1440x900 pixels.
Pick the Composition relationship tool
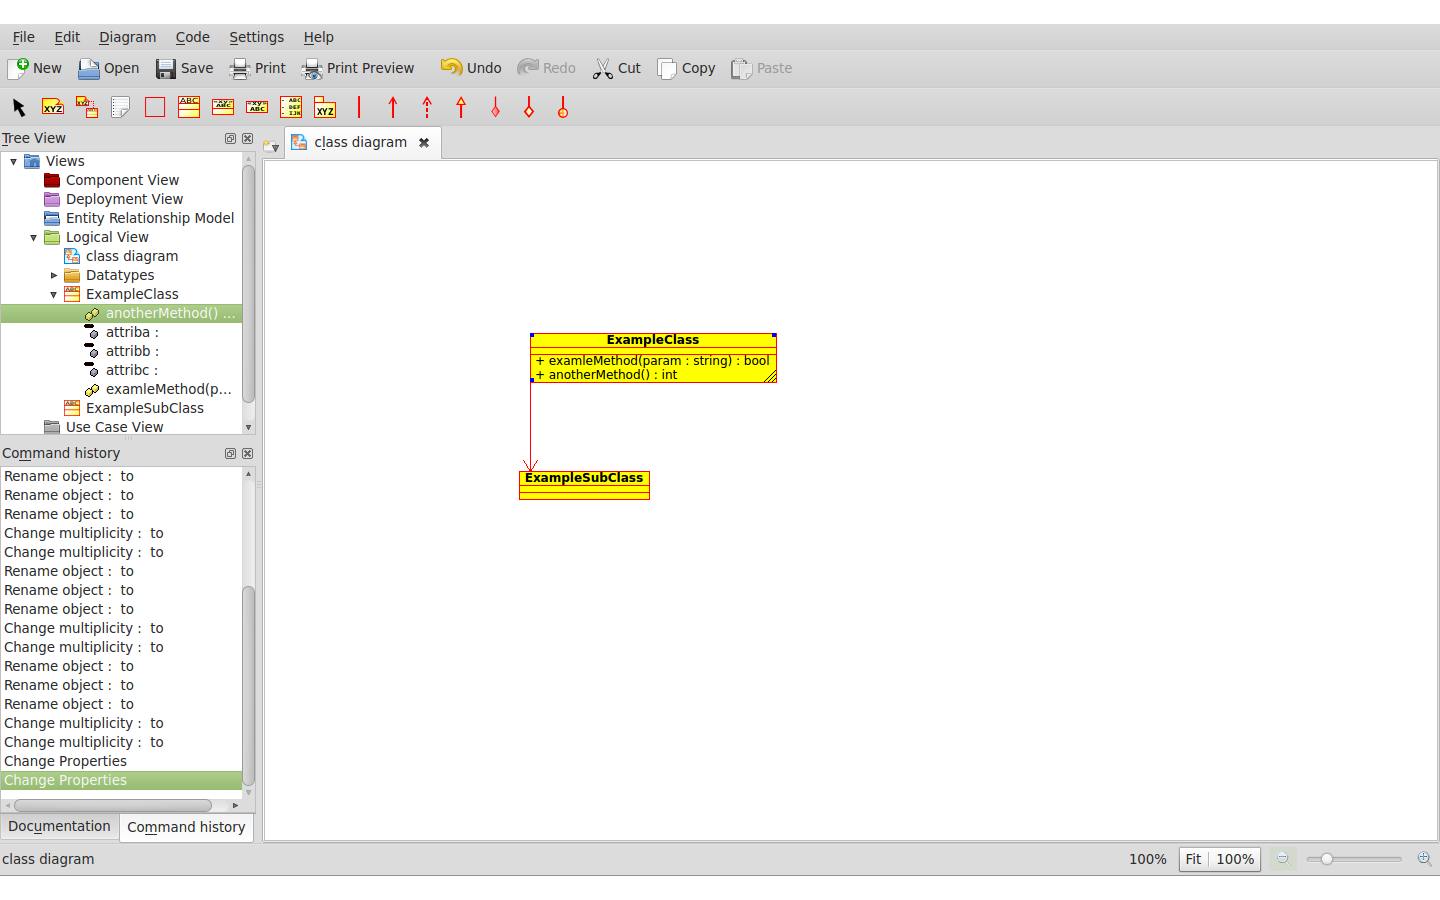495,107
